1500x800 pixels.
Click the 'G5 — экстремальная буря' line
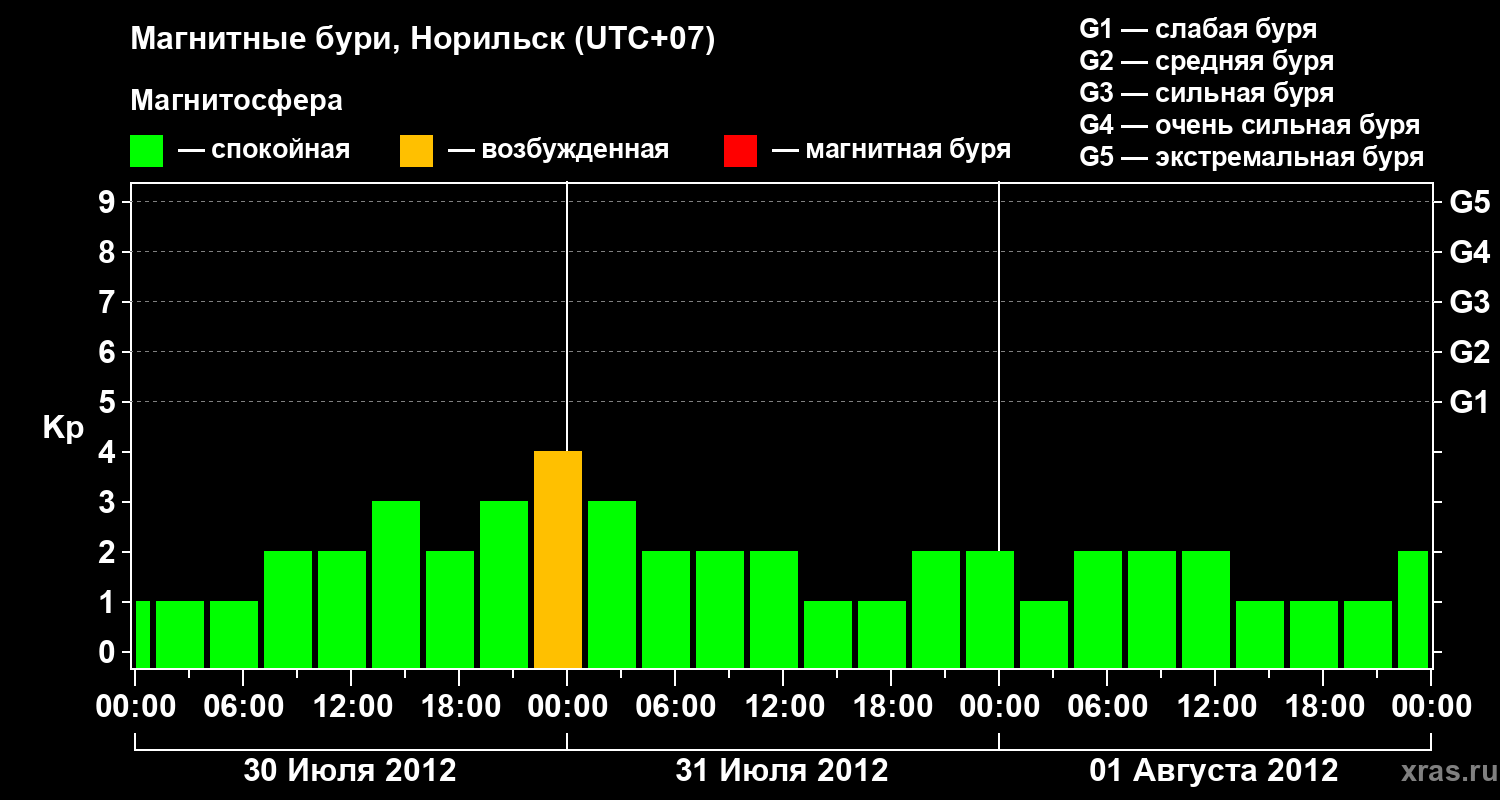(1251, 157)
